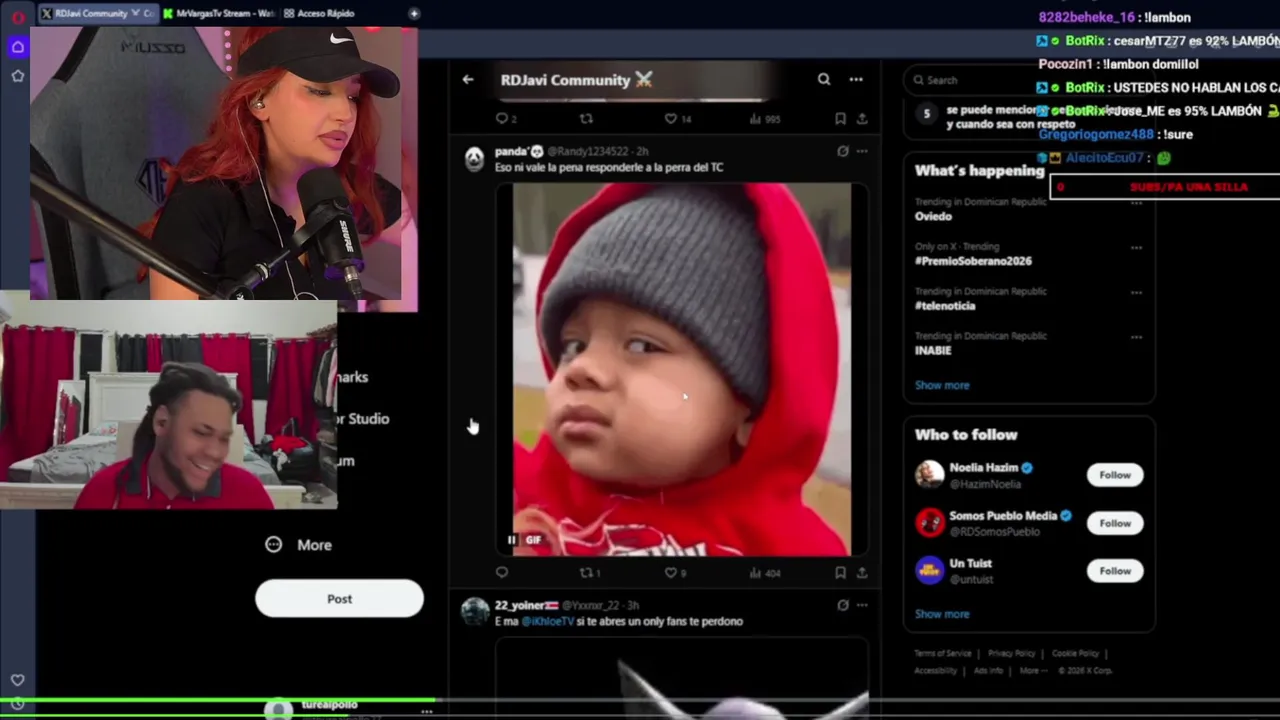Open a new browser tab with plus
This screenshot has height=720, width=1280.
[x=414, y=13]
